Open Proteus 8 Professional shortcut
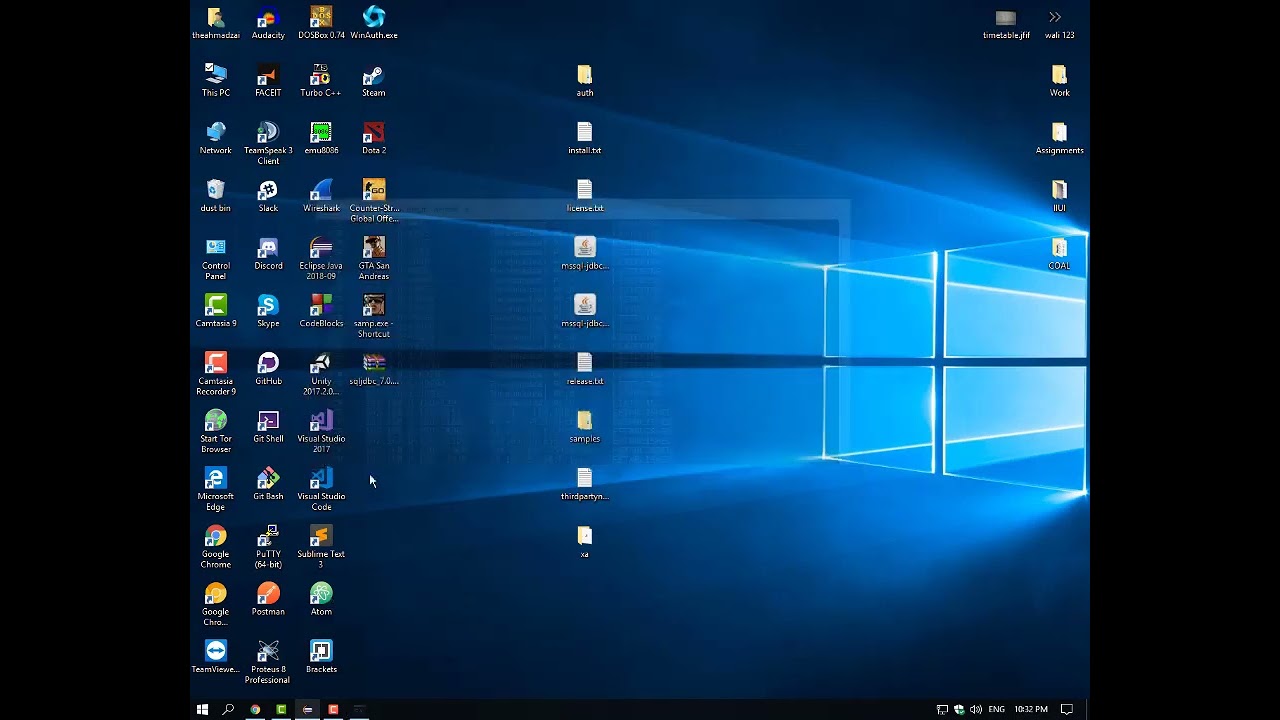 pyautogui.click(x=268, y=662)
